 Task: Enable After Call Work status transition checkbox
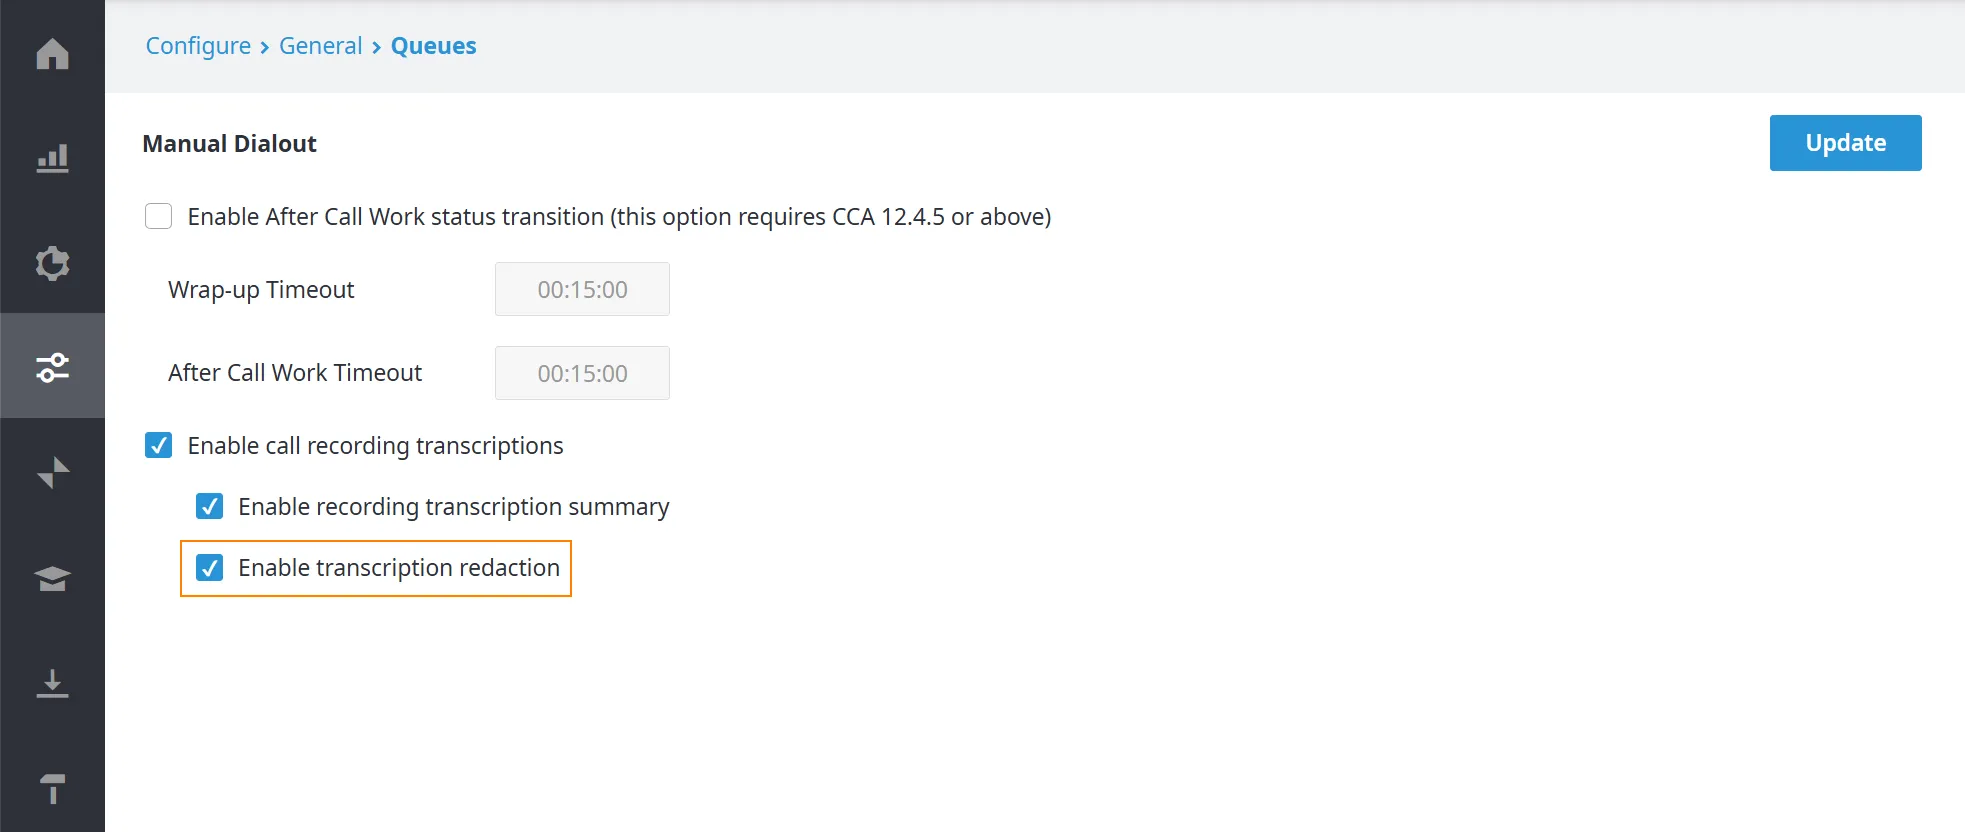pyautogui.click(x=159, y=216)
